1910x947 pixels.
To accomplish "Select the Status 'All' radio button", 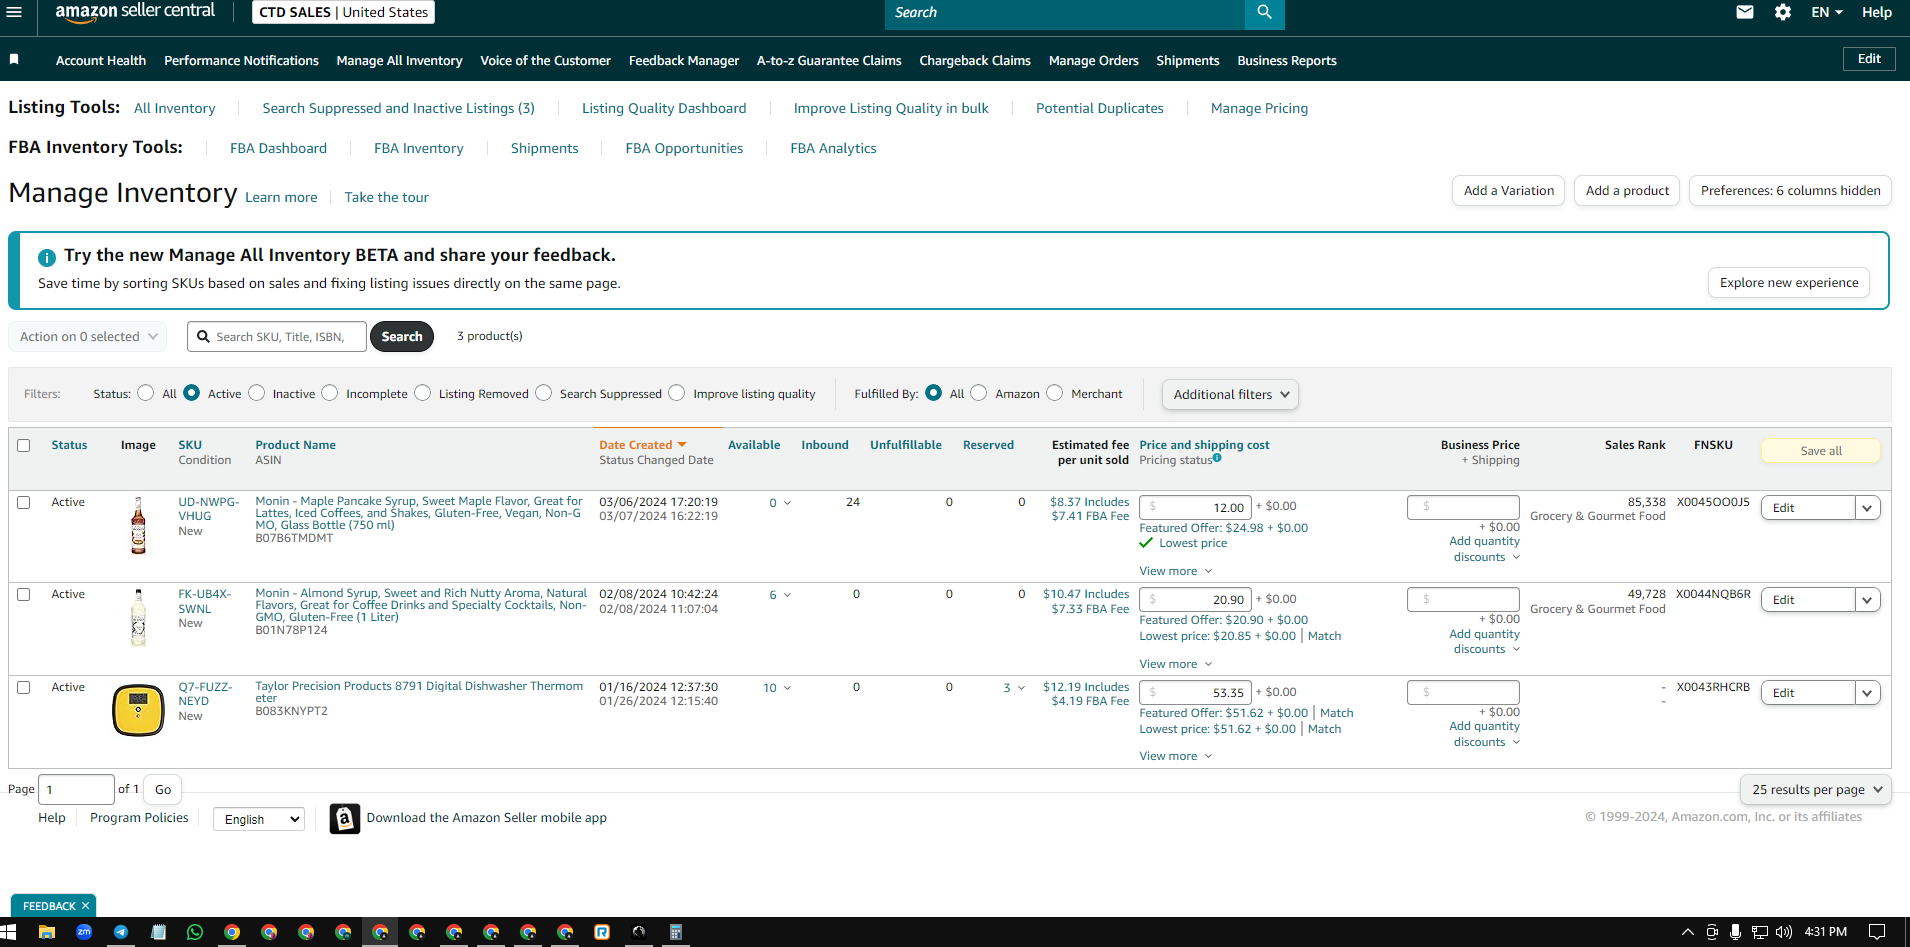I will click(146, 393).
